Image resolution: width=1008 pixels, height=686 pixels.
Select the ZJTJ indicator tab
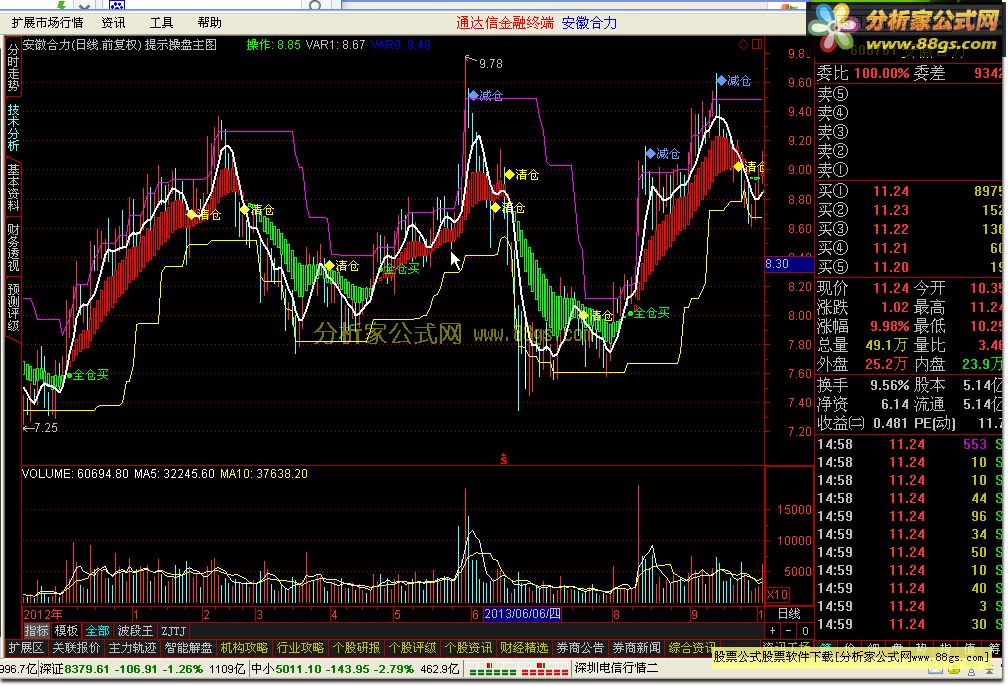point(174,631)
